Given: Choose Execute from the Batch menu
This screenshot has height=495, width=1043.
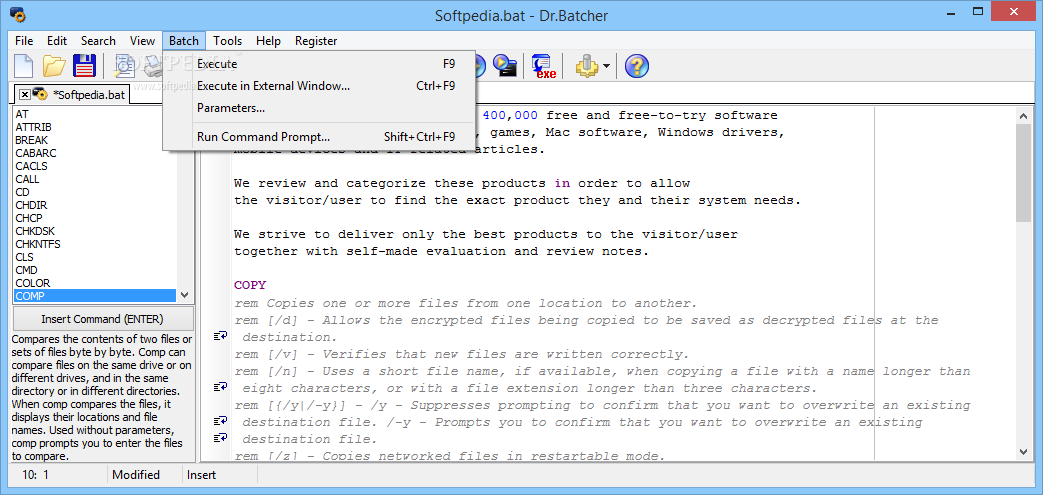Looking at the screenshot, I should click(320, 64).
